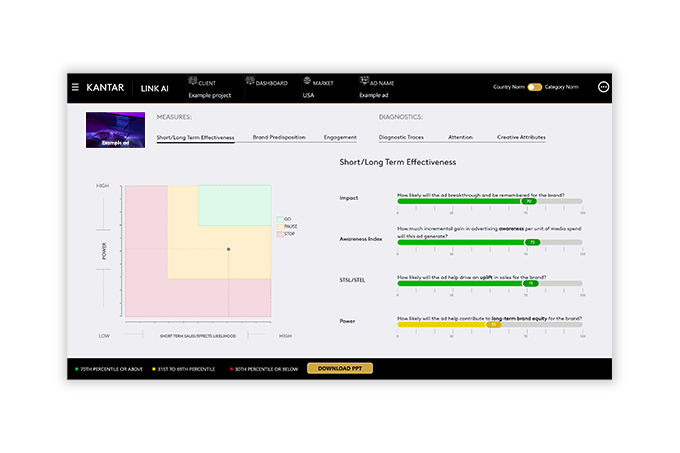680x453 pixels.
Task: Go to the Attention diagnostics tab
Action: point(460,137)
